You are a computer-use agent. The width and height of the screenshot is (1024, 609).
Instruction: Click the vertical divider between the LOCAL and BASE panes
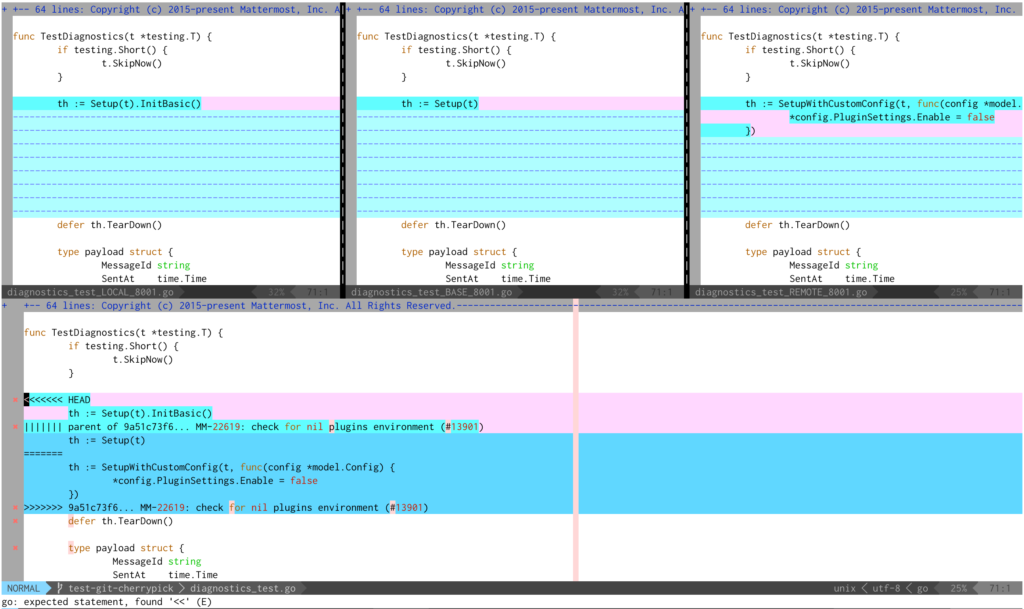coord(343,149)
